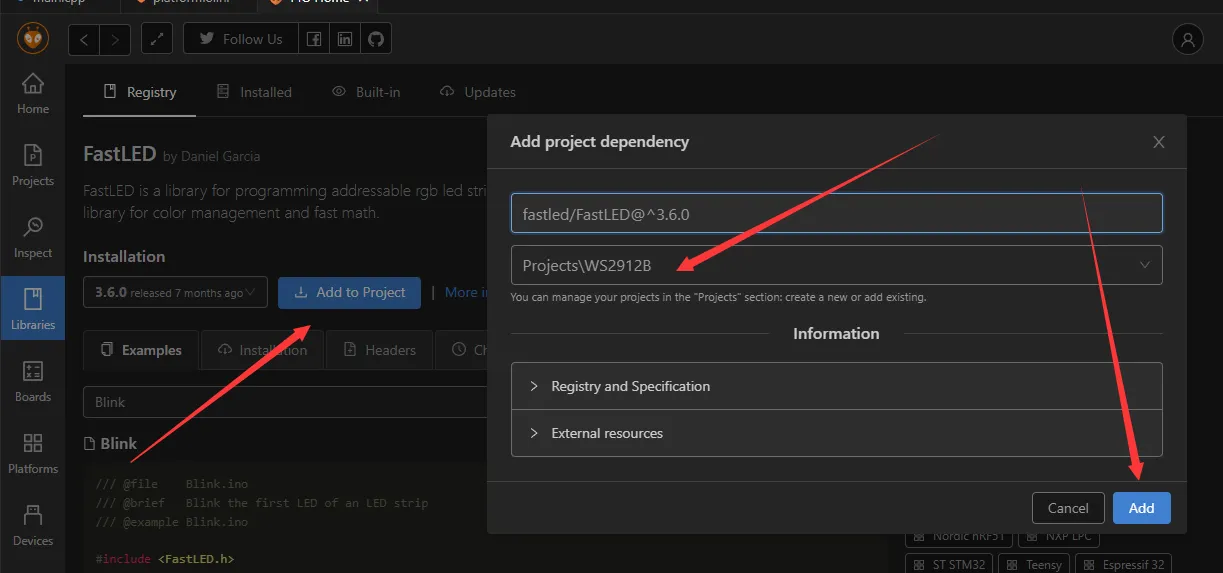Open Projects in the sidebar
1223x573 pixels.
tap(33, 166)
